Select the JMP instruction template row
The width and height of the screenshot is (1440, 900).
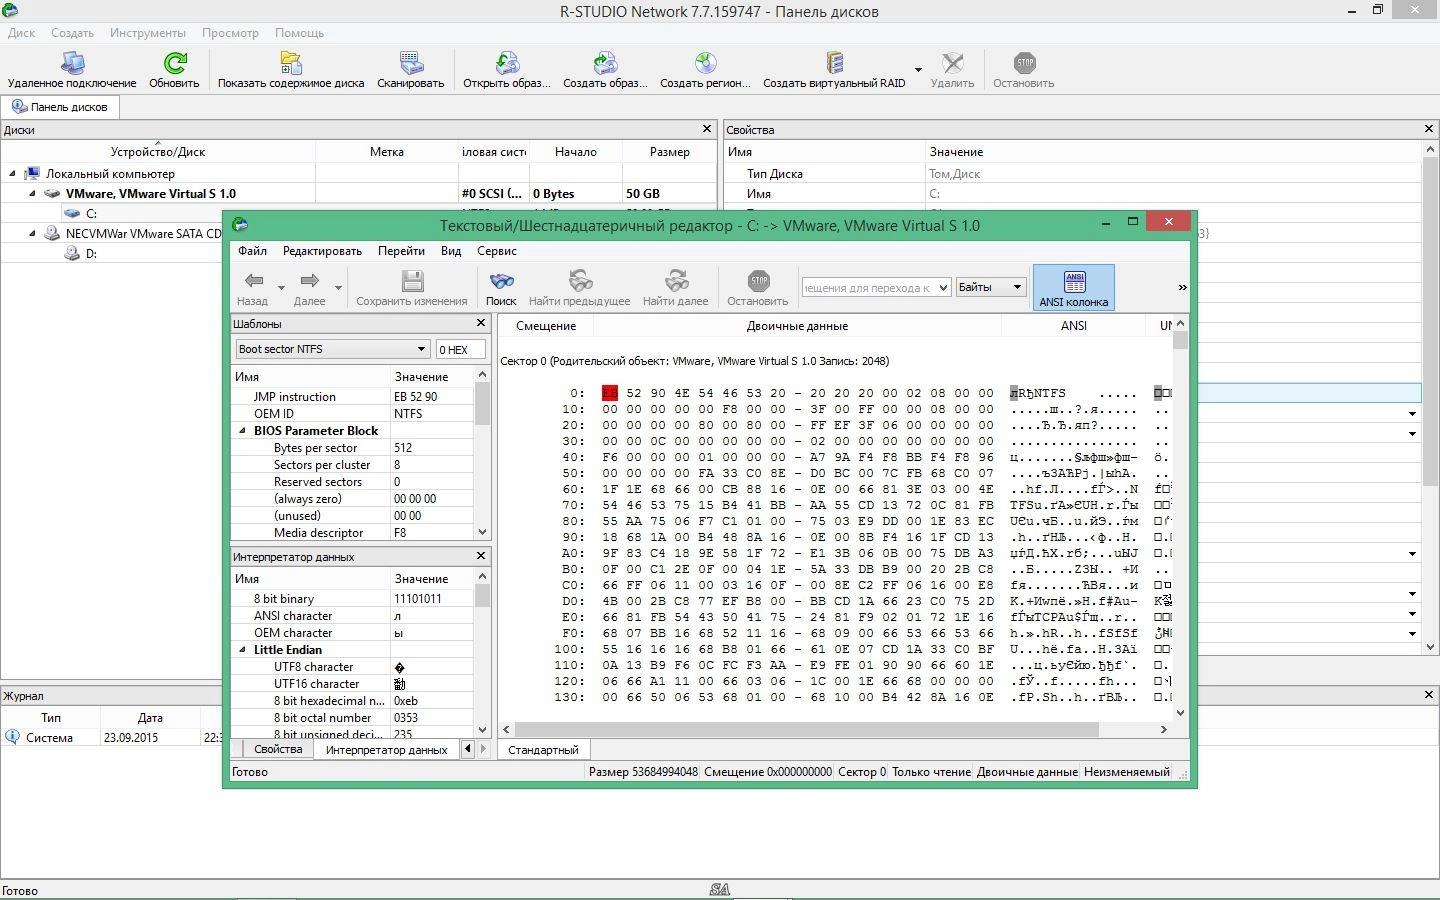(x=352, y=397)
